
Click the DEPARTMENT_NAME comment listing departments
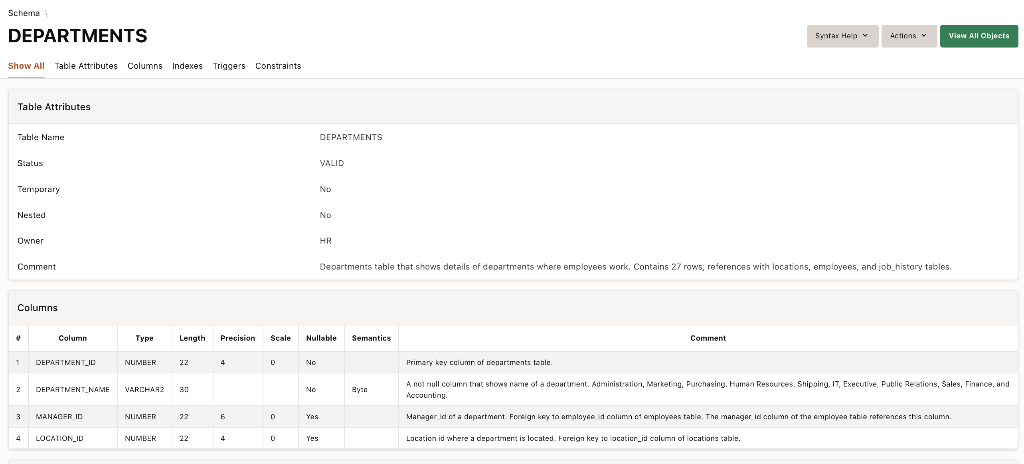tap(708, 389)
